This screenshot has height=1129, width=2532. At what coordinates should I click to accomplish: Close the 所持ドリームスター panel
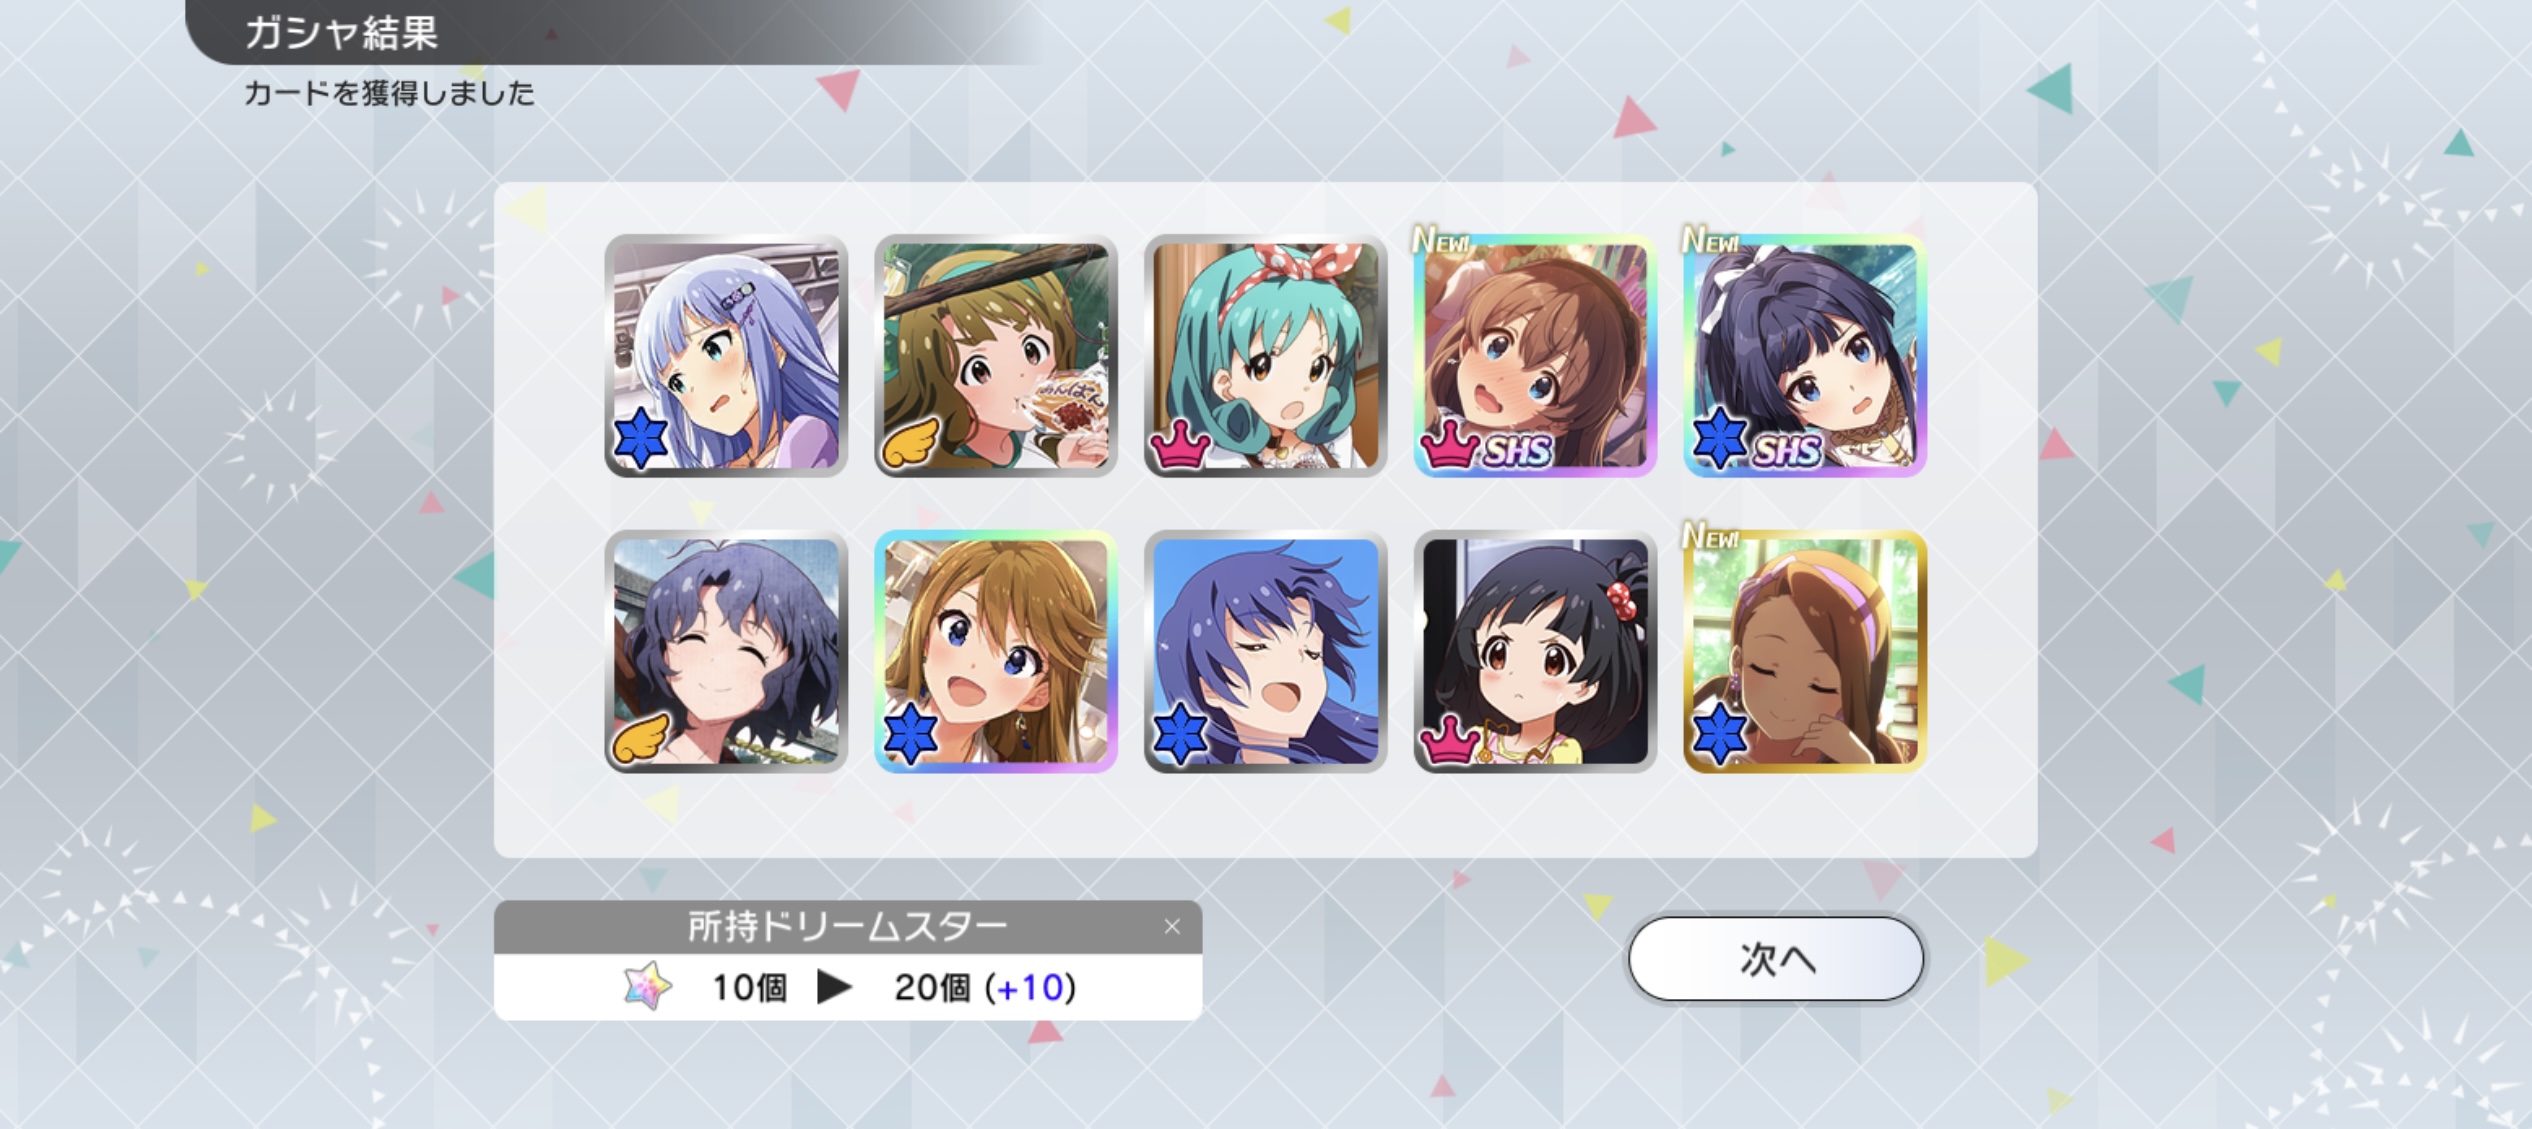[x=1172, y=927]
